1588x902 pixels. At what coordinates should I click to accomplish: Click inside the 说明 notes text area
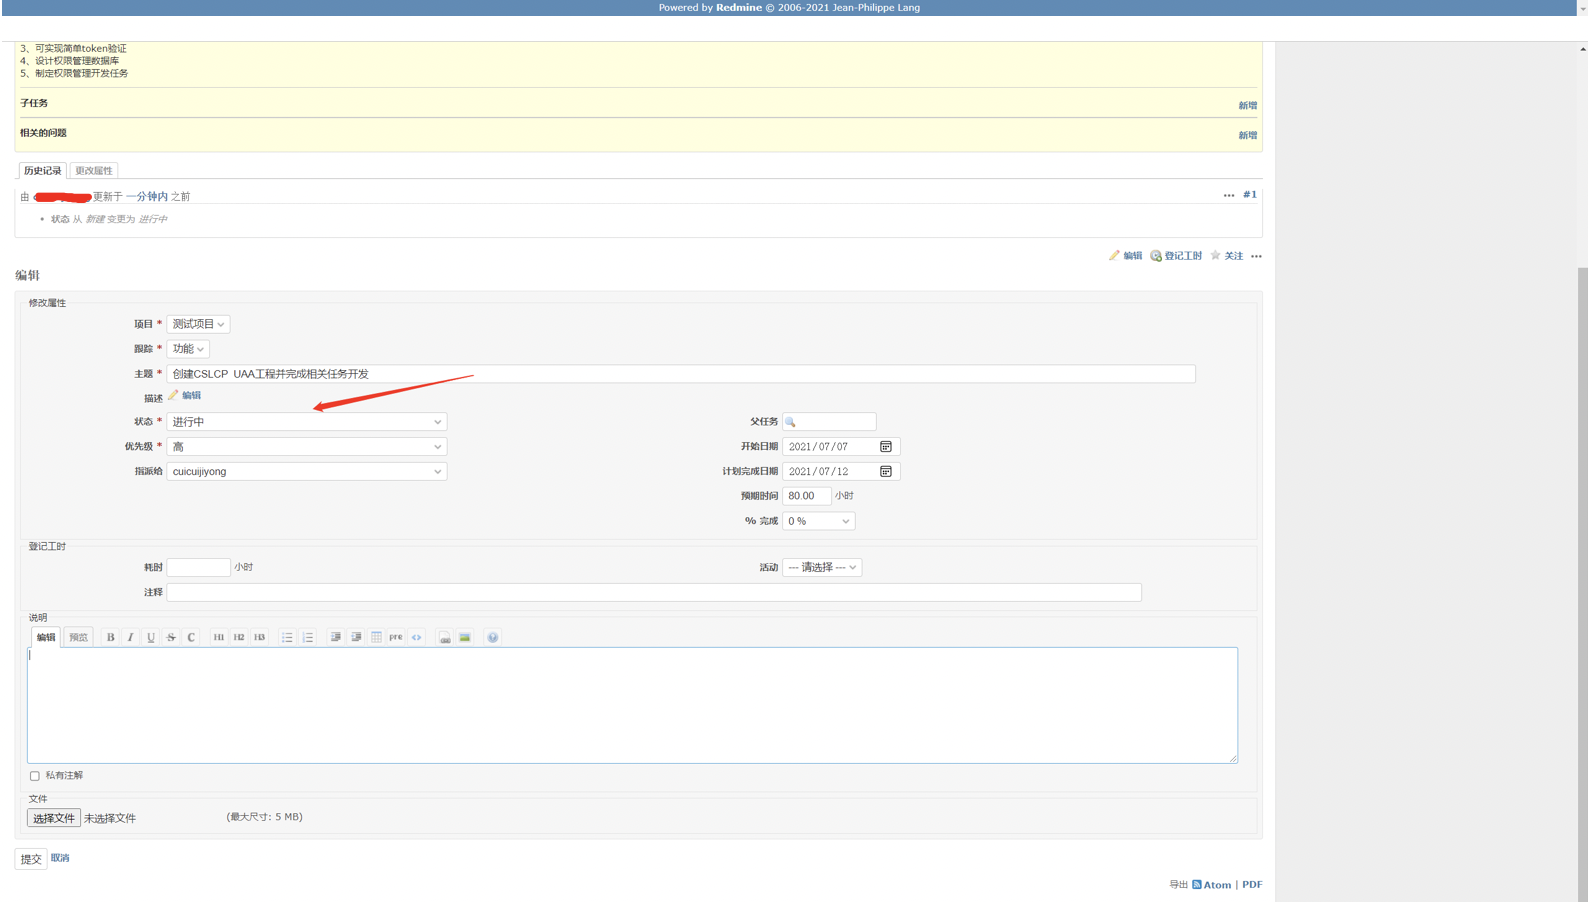[632, 705]
